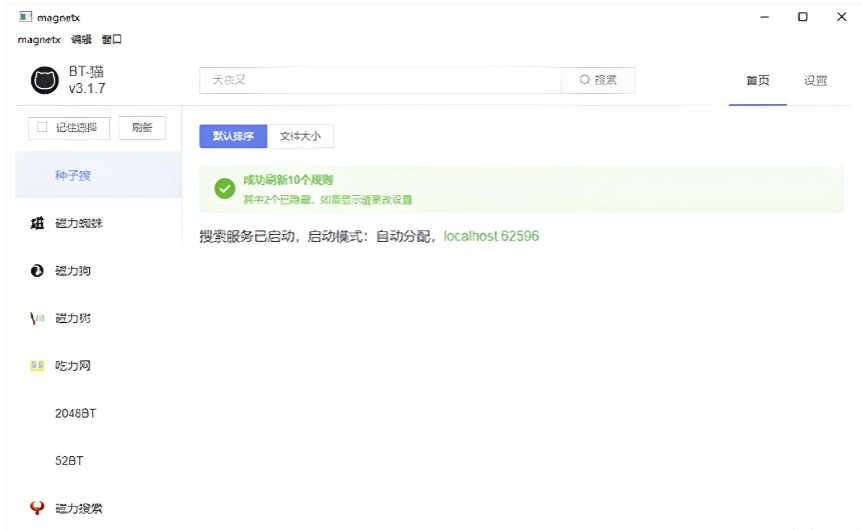Open the 窗口 menu
Viewport: 862px width, 530px height.
pos(112,40)
